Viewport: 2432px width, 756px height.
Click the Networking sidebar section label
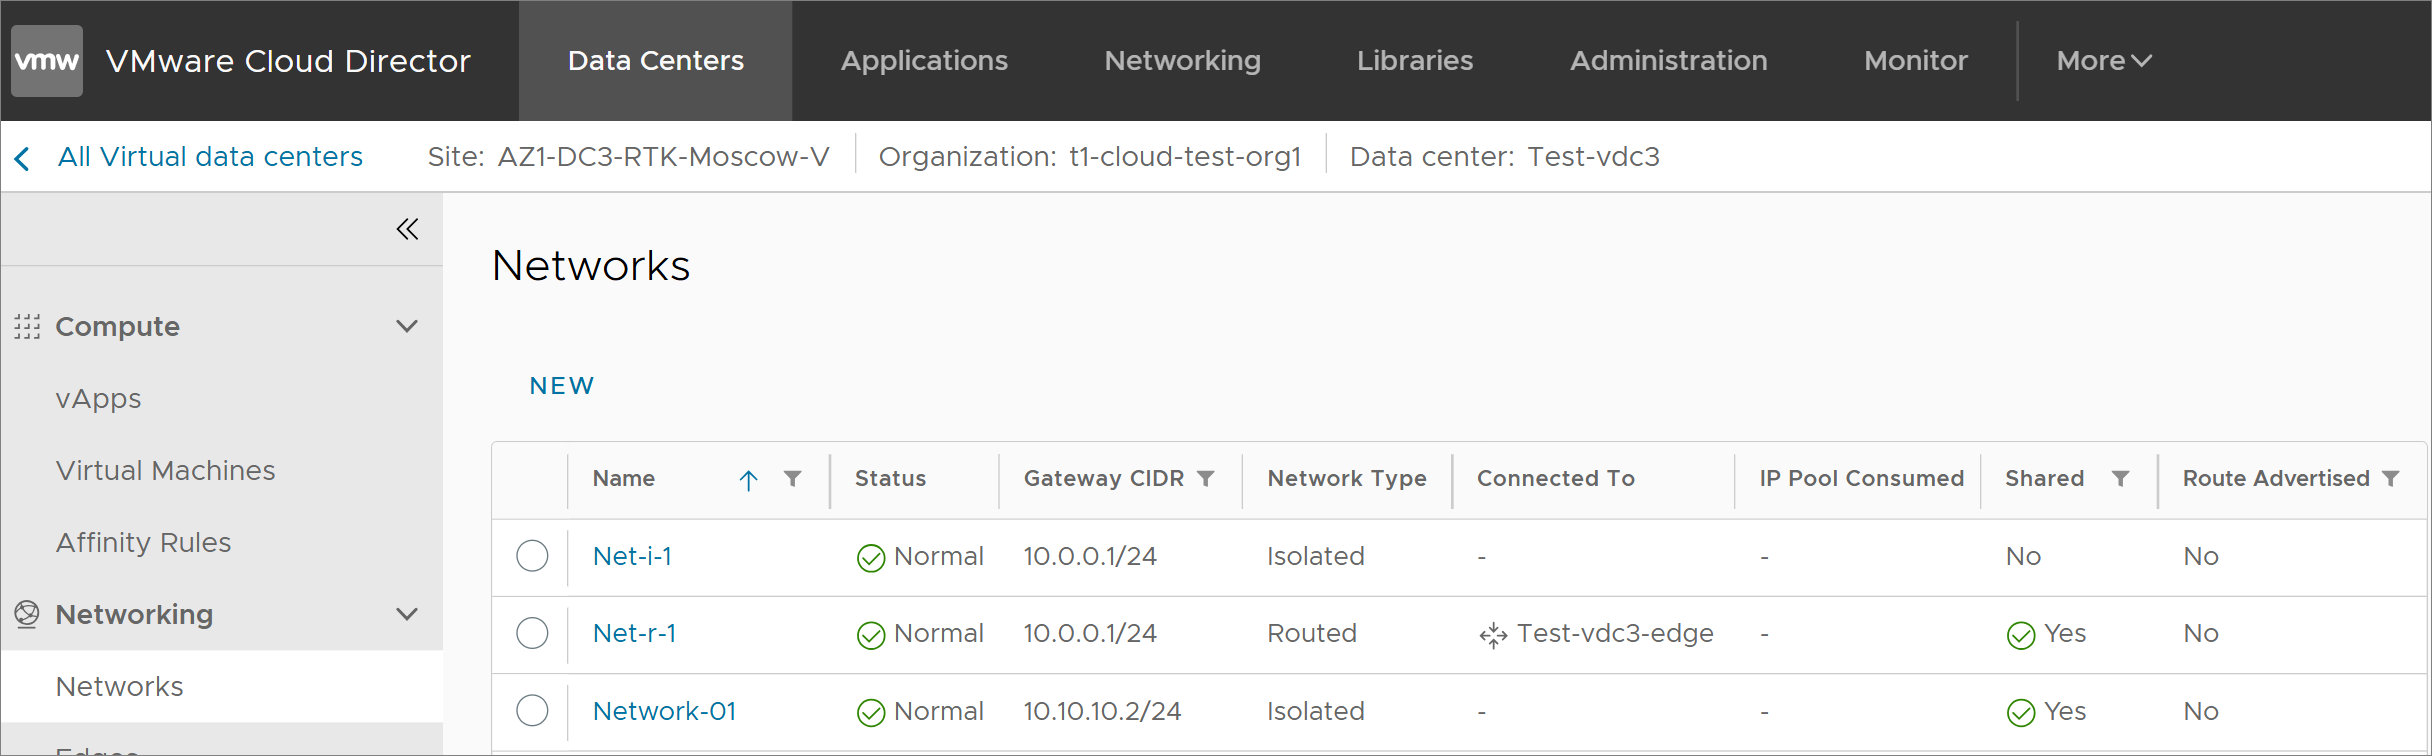[x=135, y=614]
